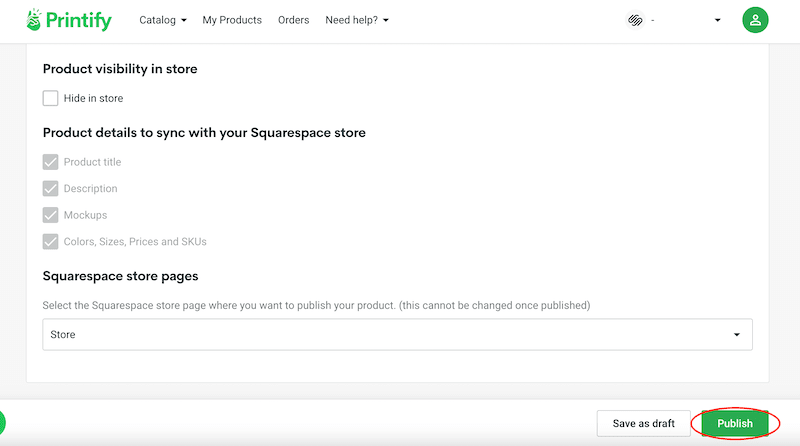Toggle the Product title checkbox
This screenshot has width=800, height=446.
(x=51, y=162)
